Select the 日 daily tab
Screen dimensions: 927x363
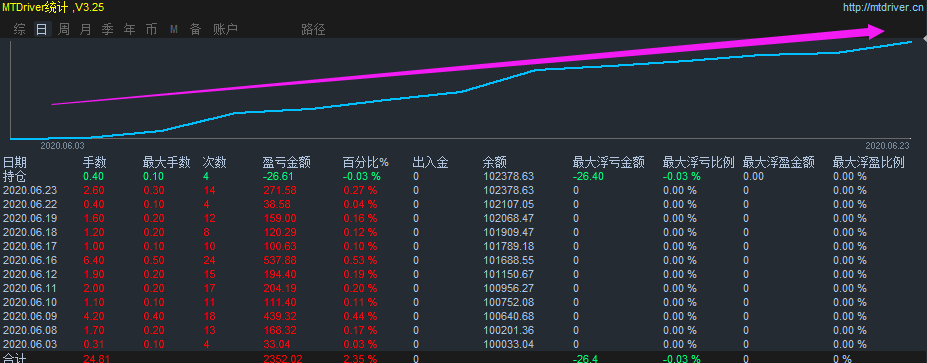coord(41,30)
